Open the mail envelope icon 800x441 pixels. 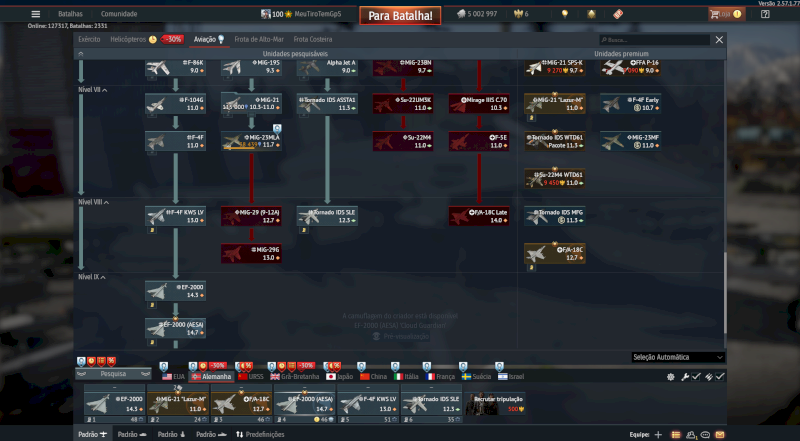click(719, 435)
